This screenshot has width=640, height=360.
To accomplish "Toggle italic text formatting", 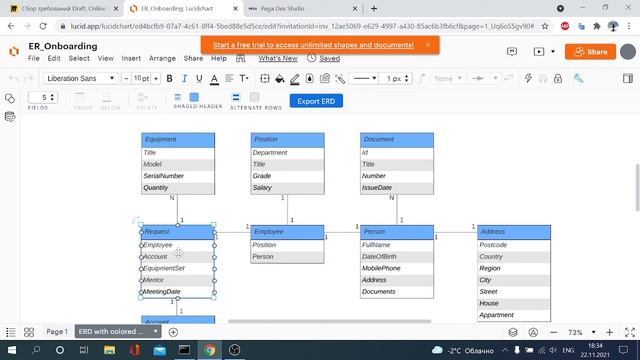I will tap(184, 78).
